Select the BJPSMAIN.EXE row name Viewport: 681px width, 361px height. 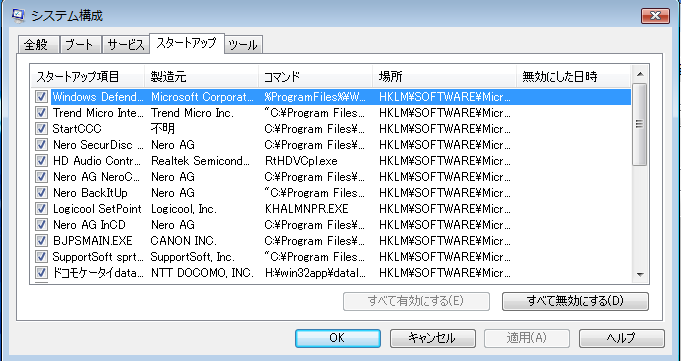click(92, 241)
